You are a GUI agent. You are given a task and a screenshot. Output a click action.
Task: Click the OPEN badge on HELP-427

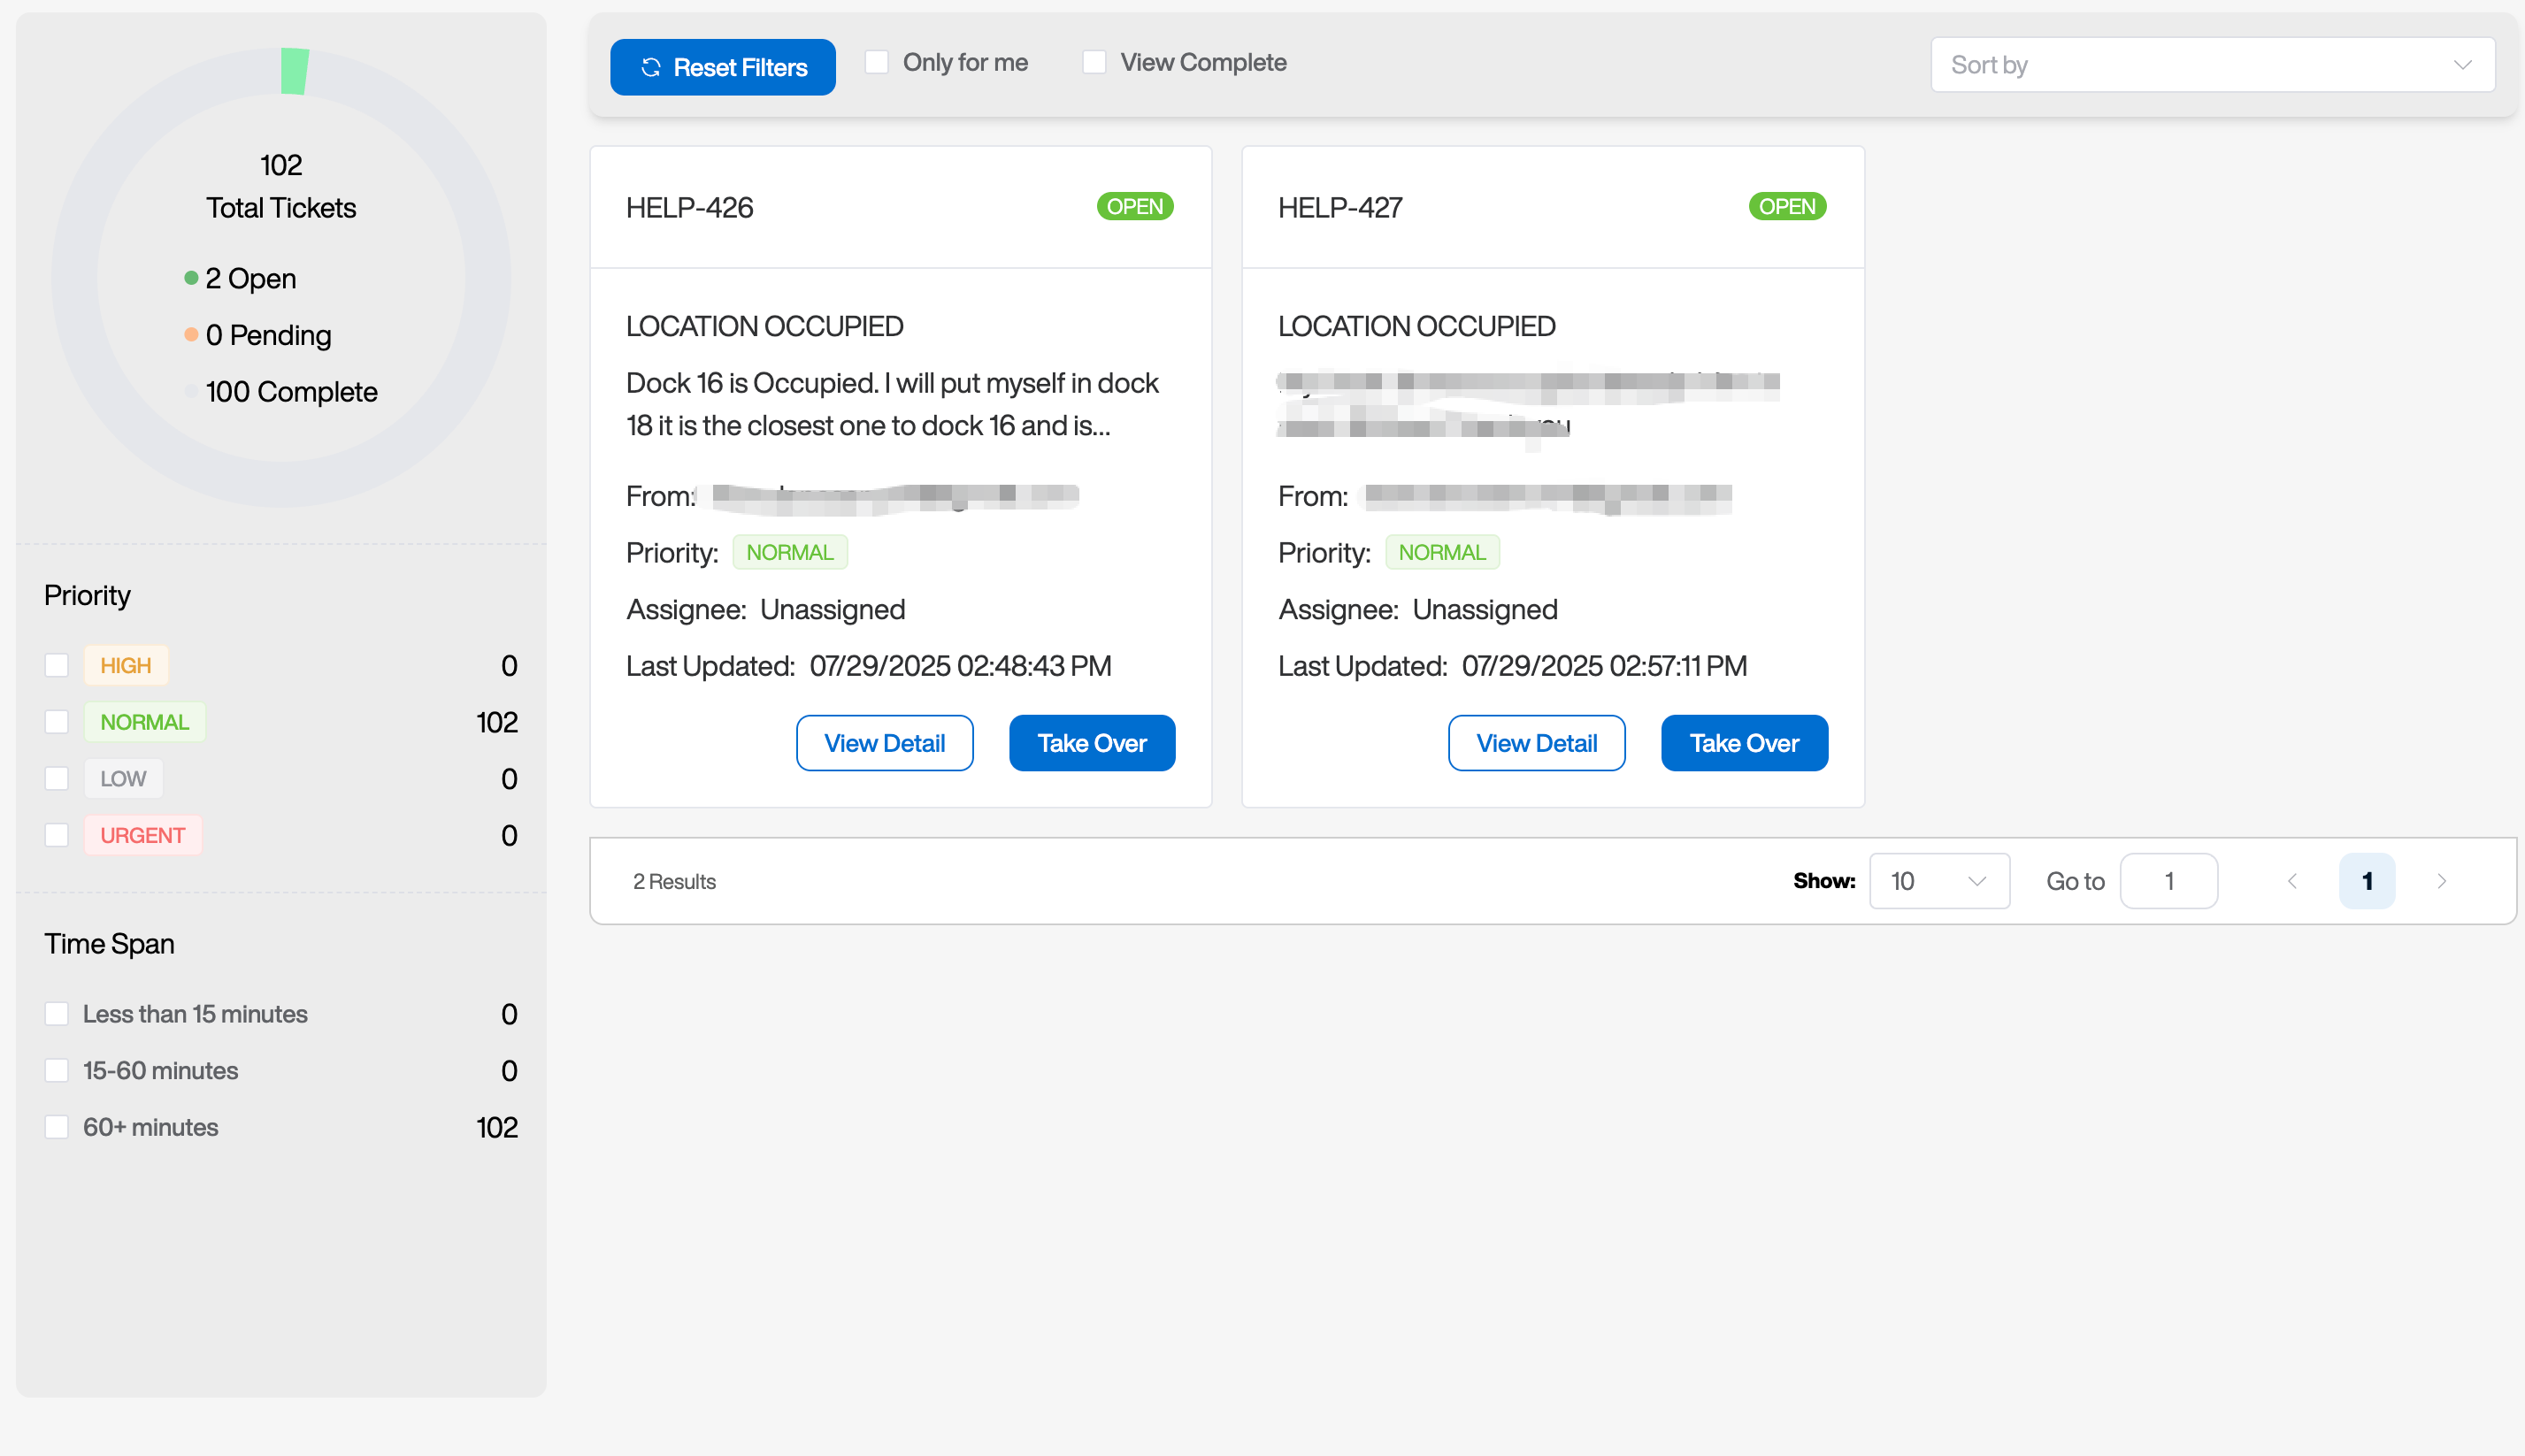[1786, 207]
